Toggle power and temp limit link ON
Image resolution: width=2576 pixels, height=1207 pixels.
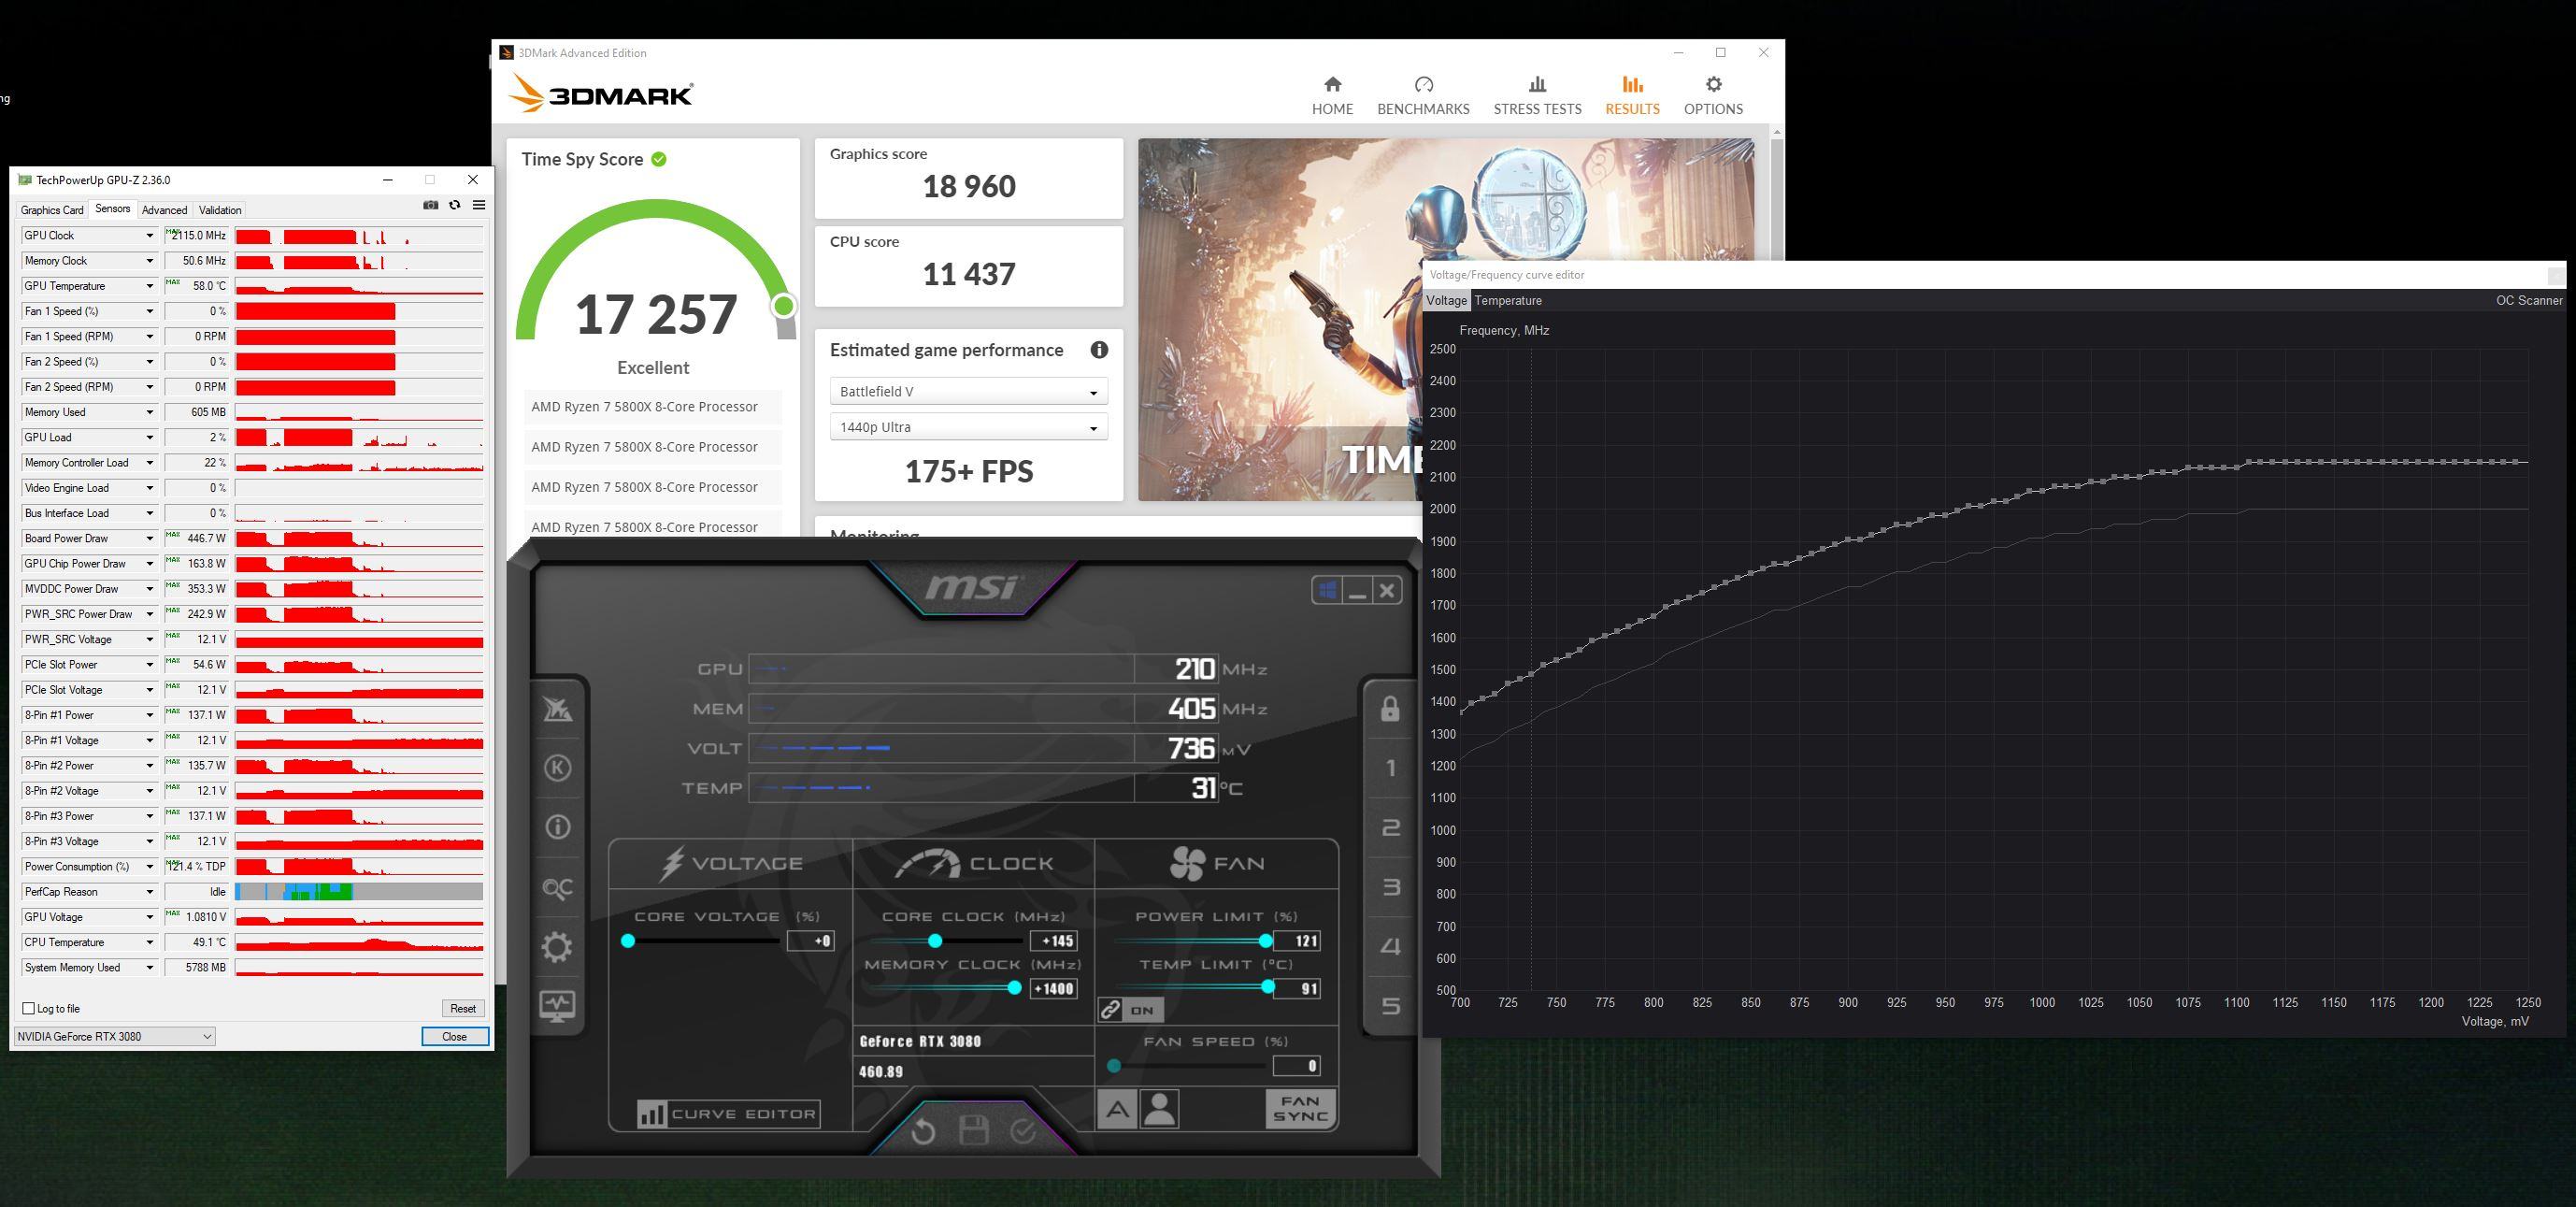(1130, 1010)
